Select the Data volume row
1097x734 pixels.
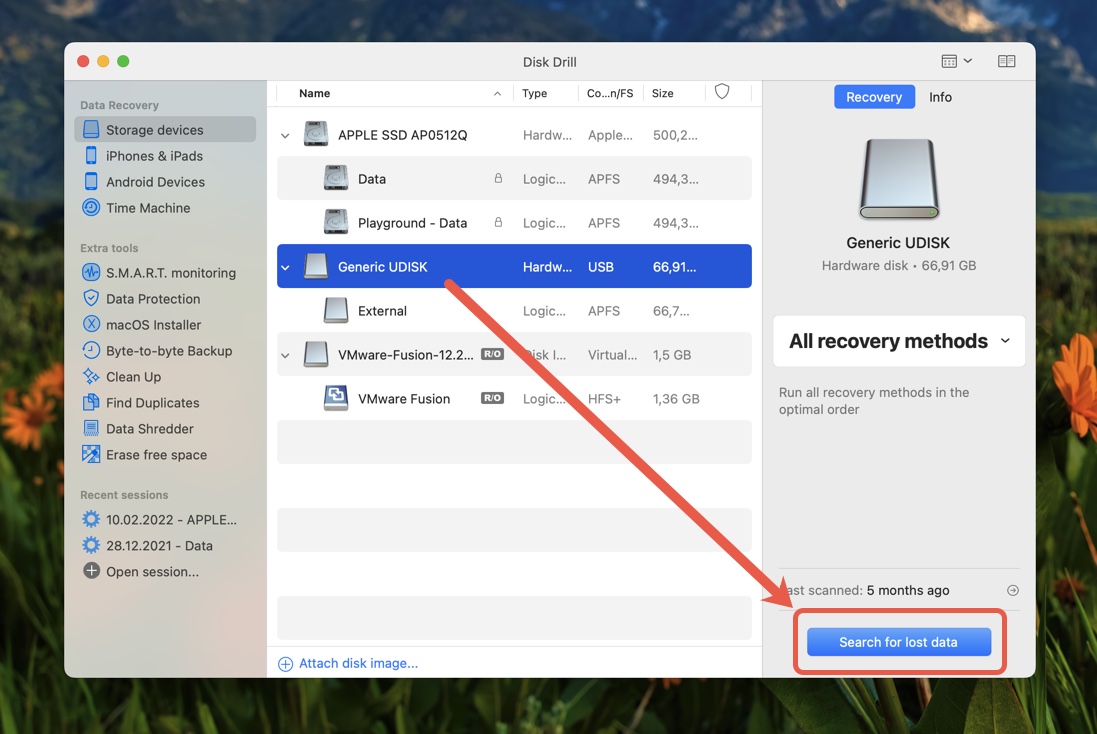514,178
